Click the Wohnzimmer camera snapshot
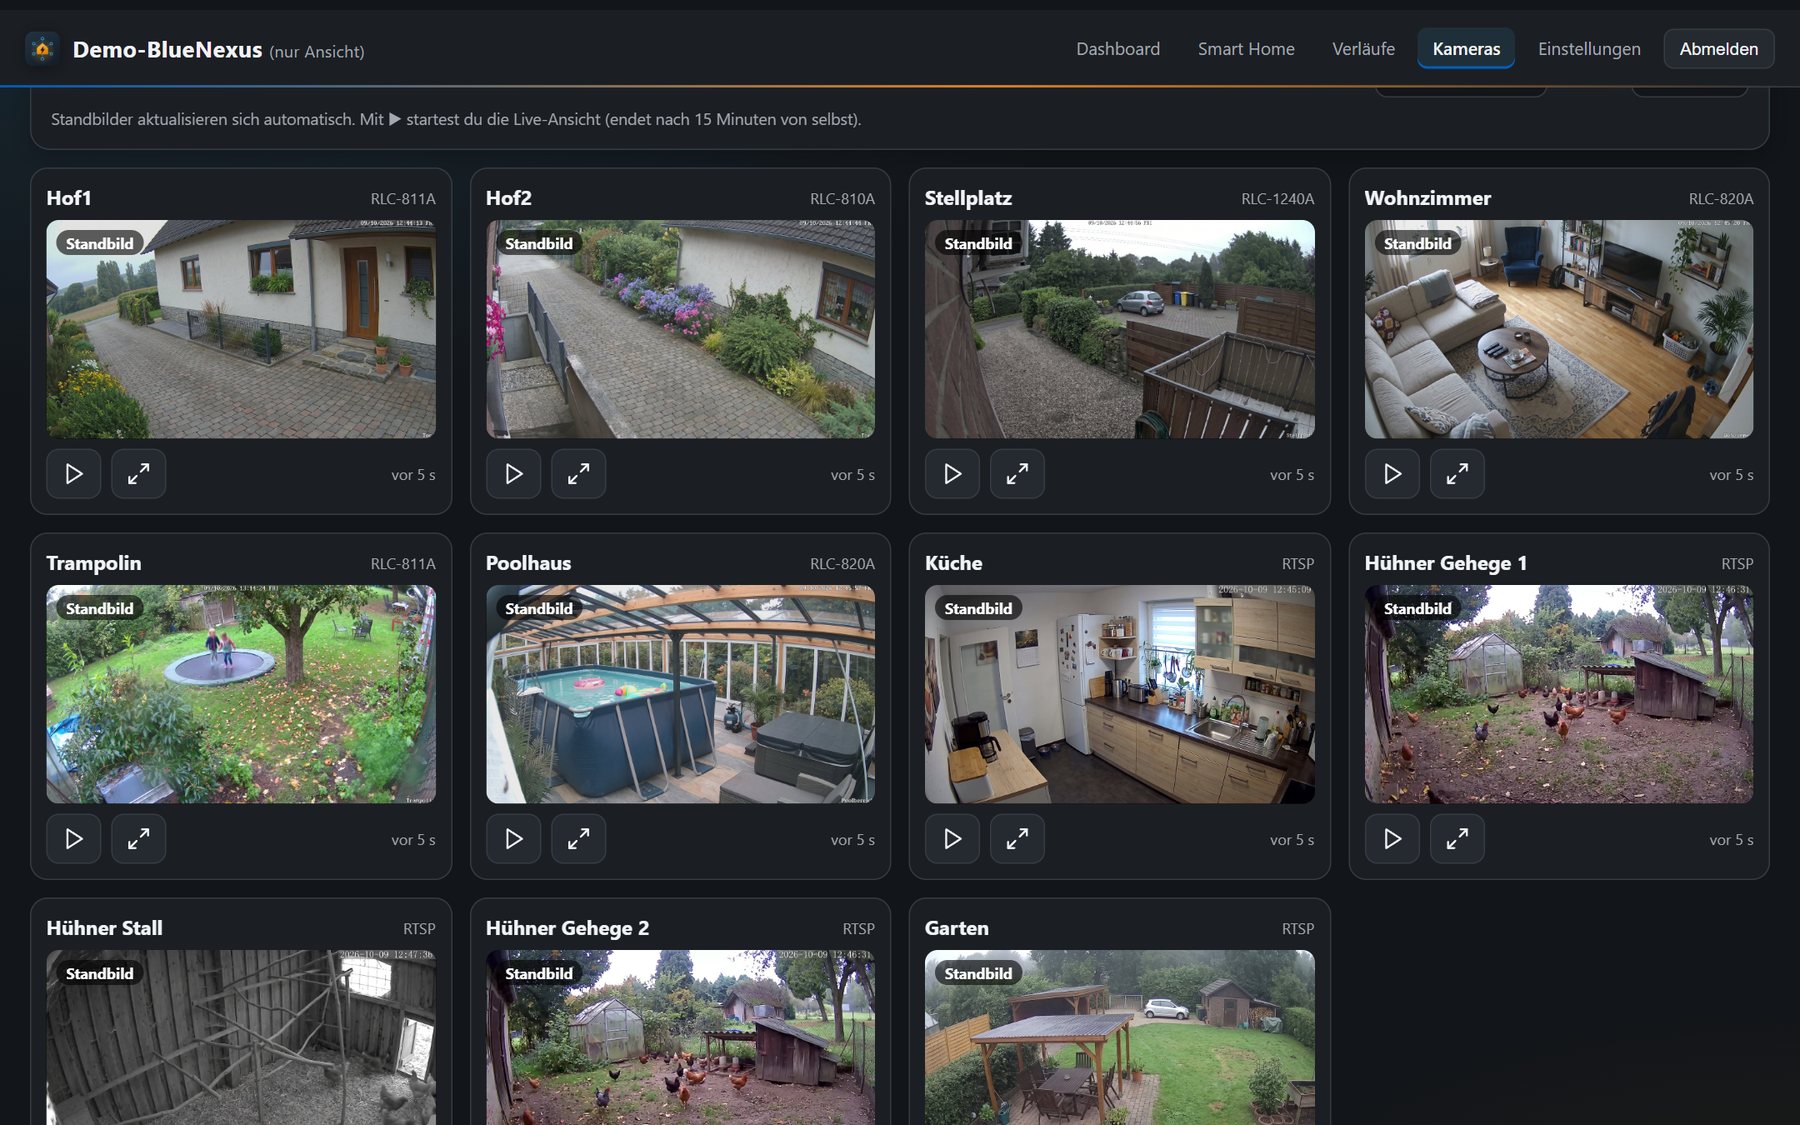This screenshot has height=1125, width=1800. [1559, 329]
